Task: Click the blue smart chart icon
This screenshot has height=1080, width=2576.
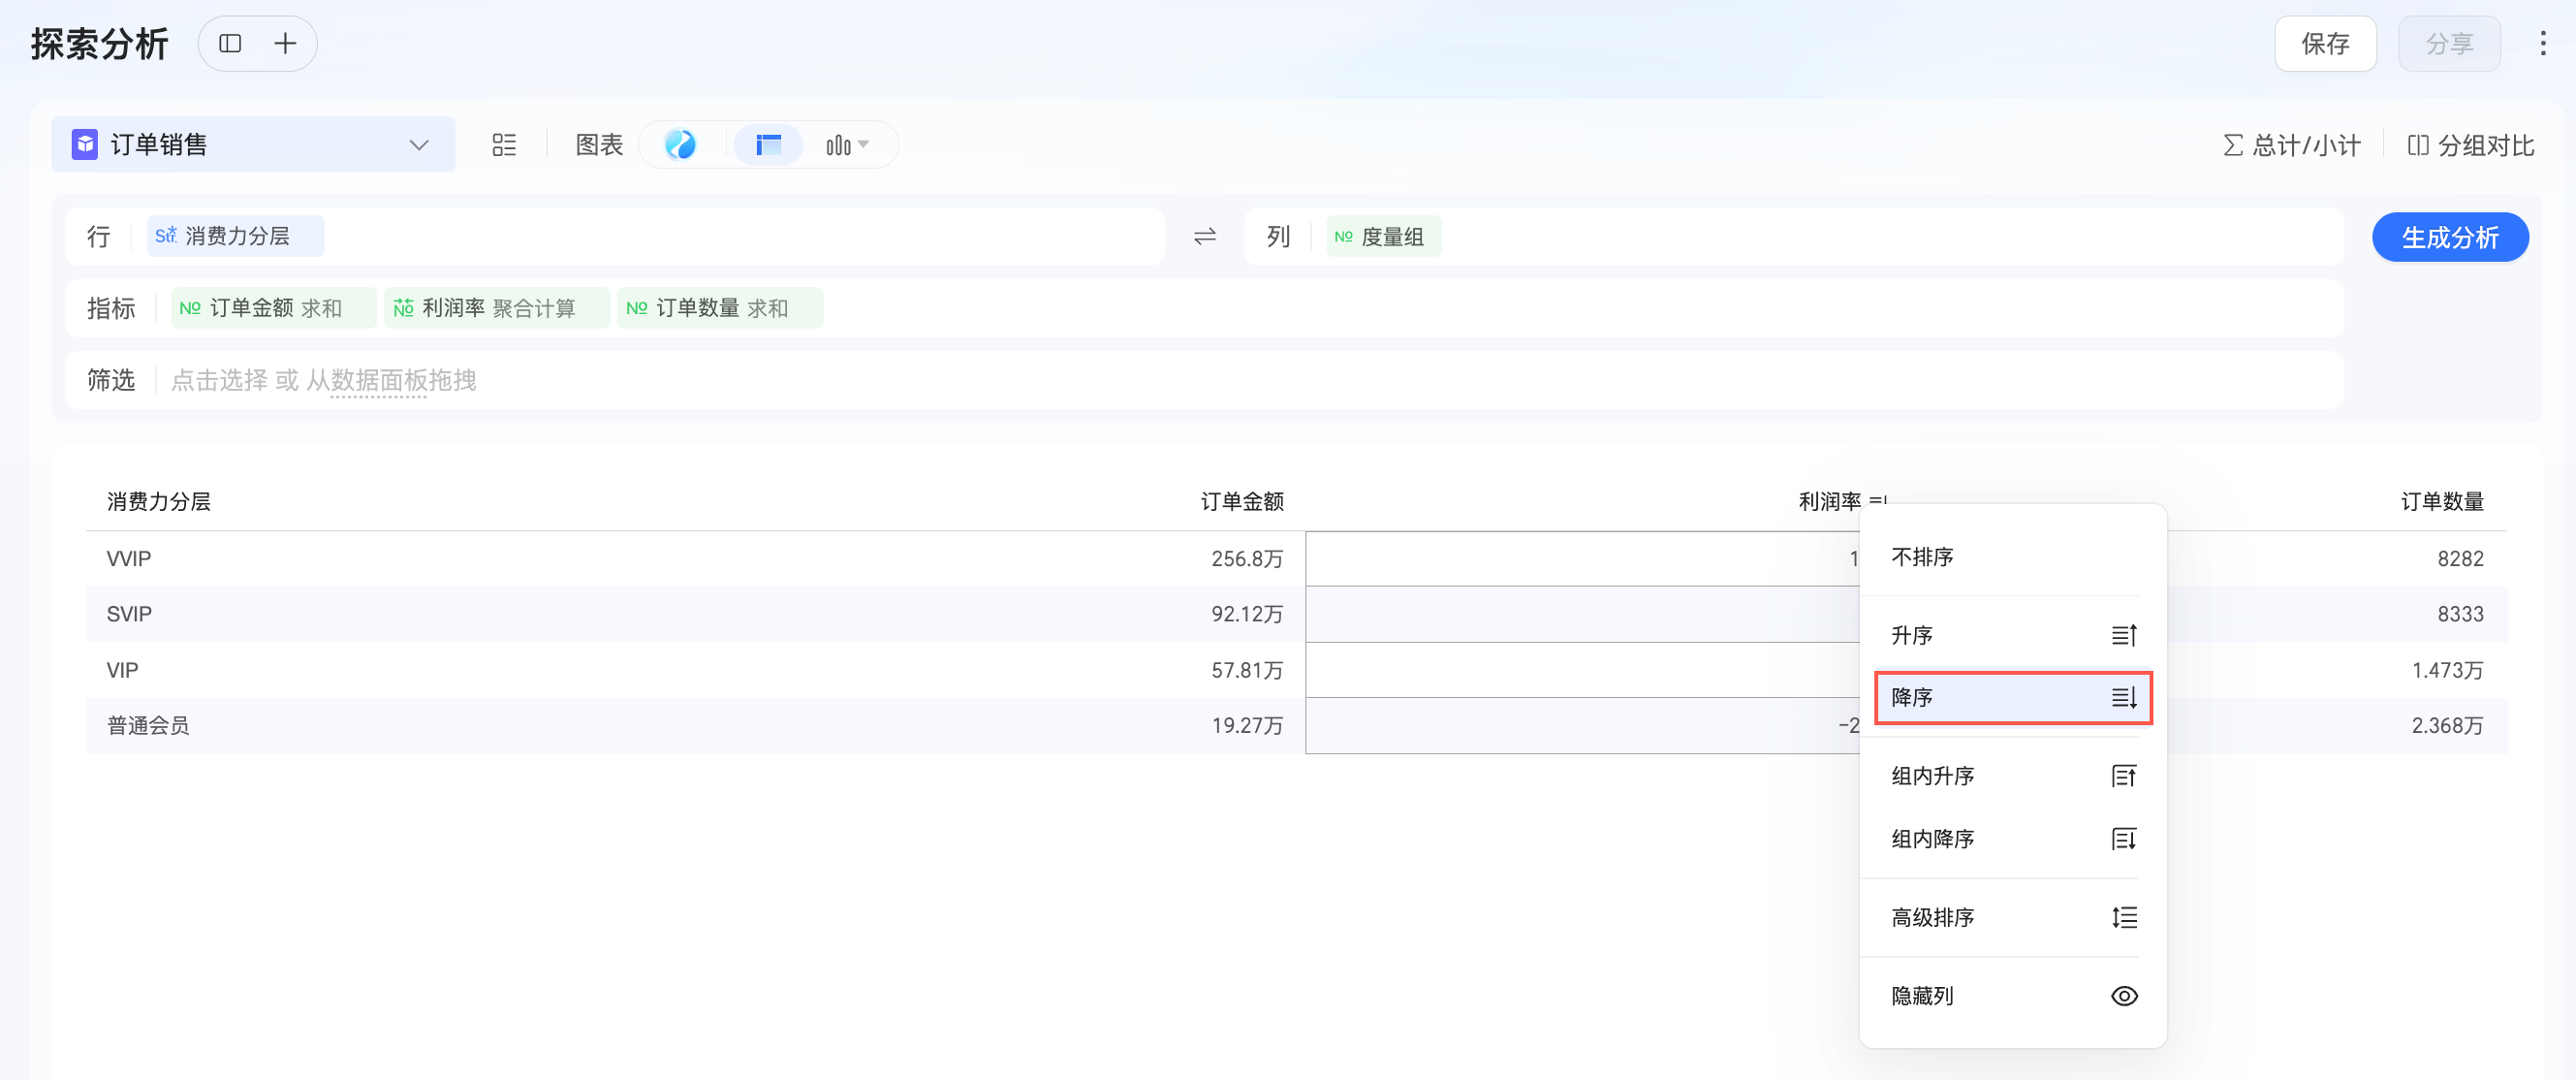Action: [x=680, y=145]
